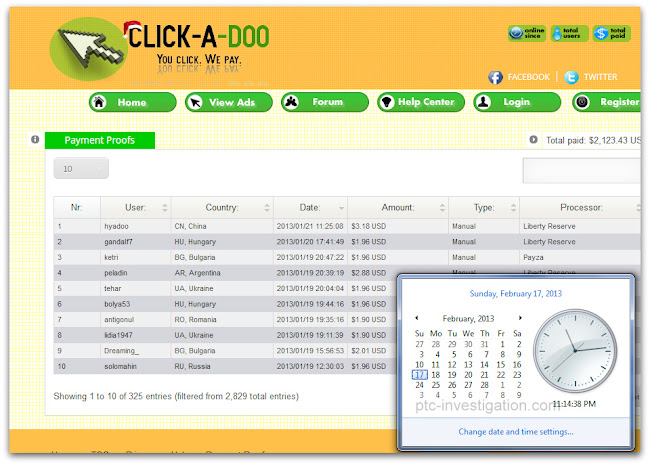The image size is (650, 465).
Task: Open the View Ads page
Action: pos(229,102)
